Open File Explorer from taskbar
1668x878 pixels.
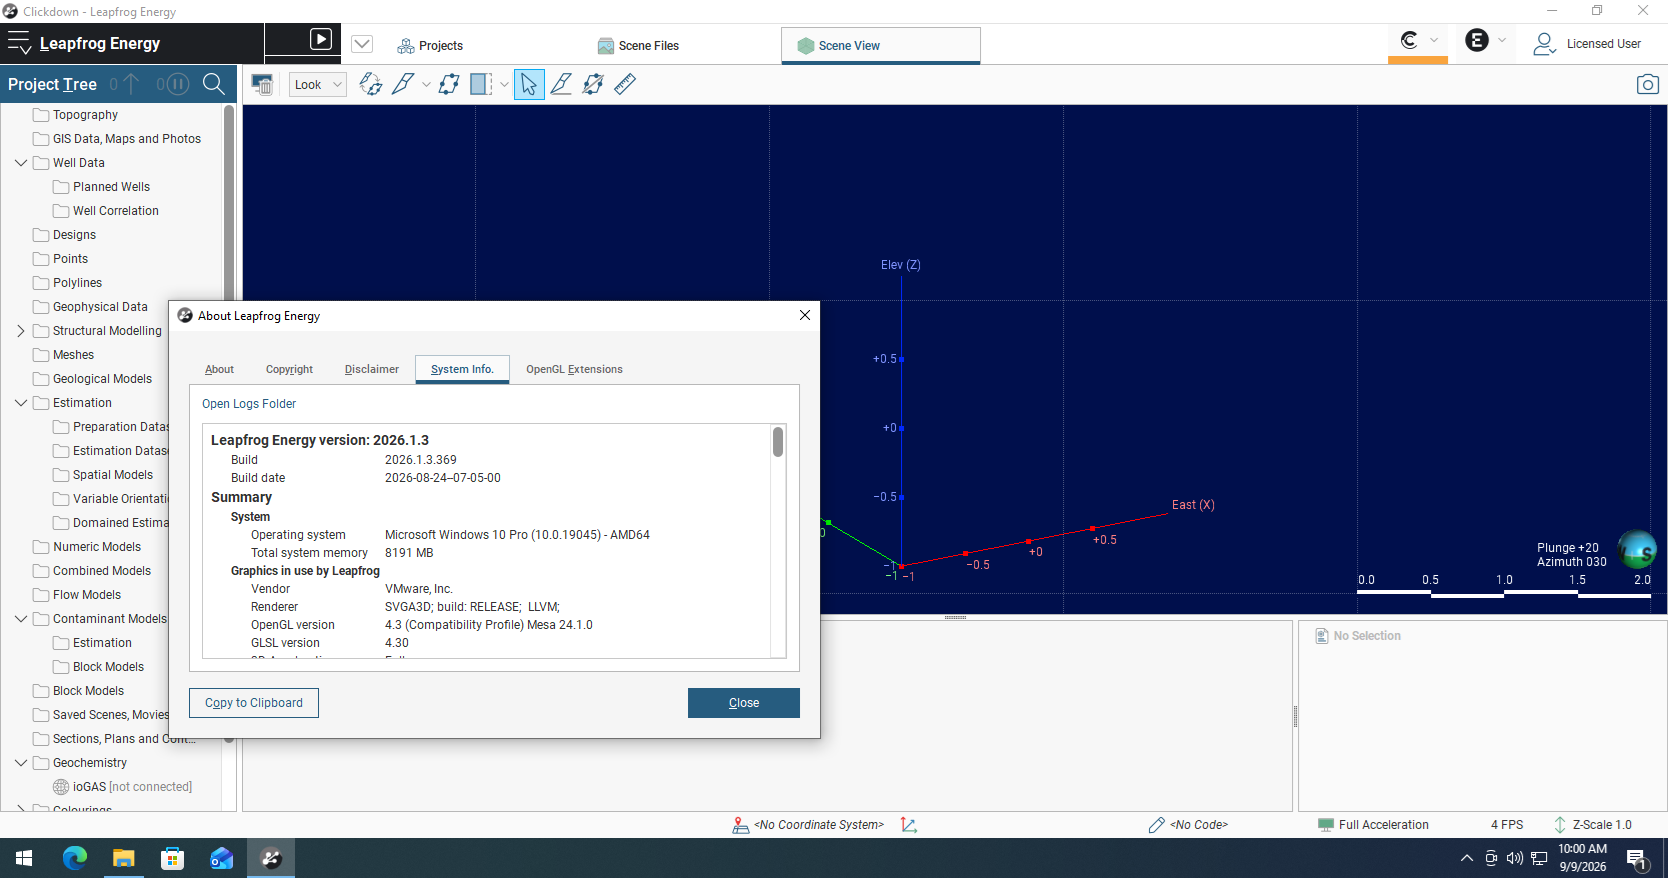click(124, 858)
